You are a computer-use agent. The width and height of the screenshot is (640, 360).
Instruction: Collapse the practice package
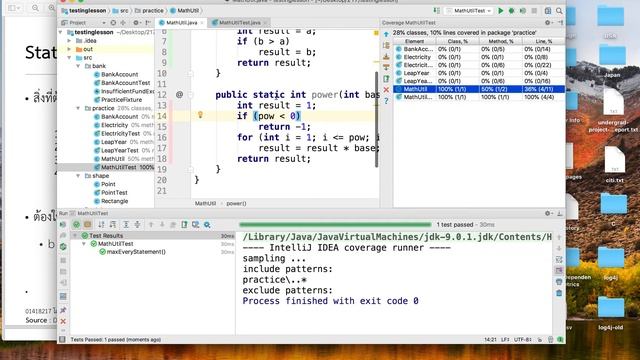pyautogui.click(x=78, y=108)
